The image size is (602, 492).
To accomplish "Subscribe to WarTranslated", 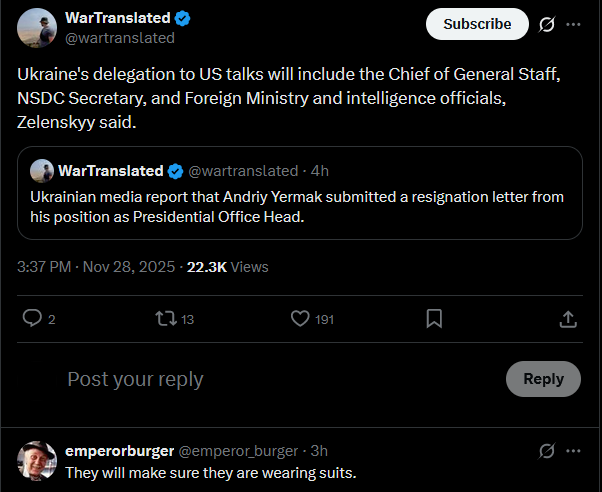I will pos(477,24).
